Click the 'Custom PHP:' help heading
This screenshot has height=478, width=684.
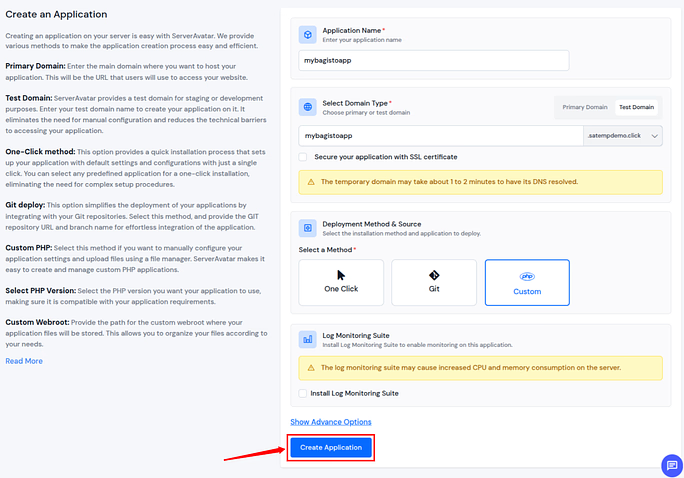tap(29, 248)
